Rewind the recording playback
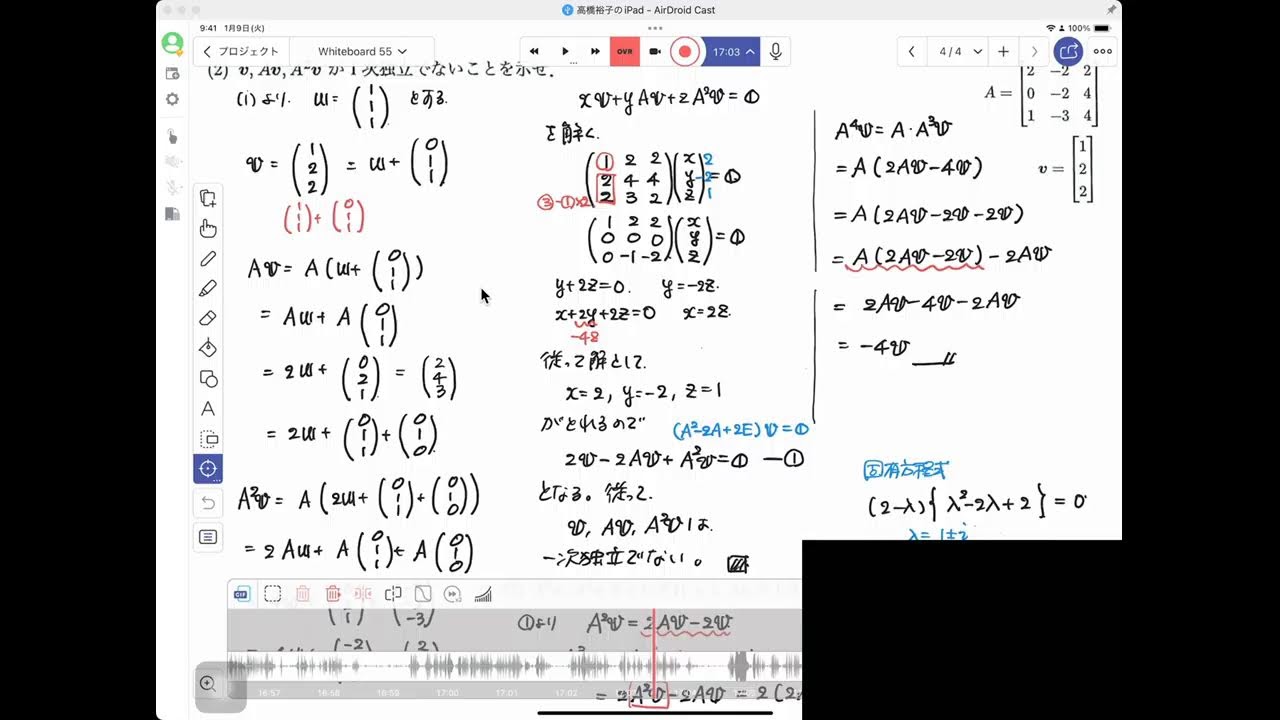The image size is (1280, 720). coord(534,51)
